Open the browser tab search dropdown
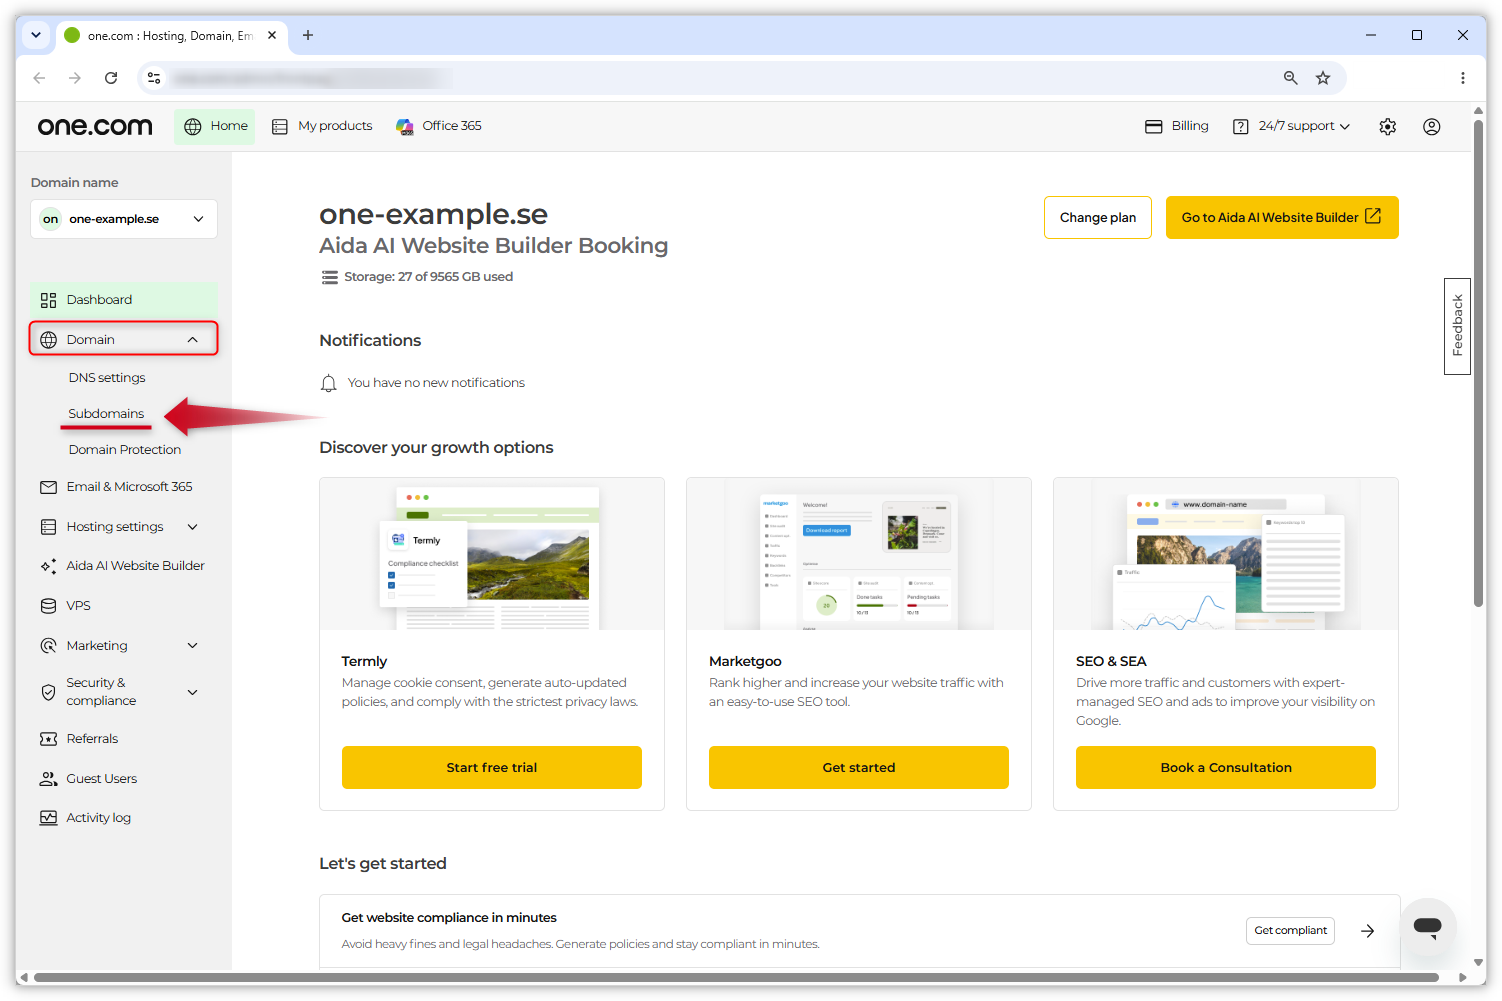This screenshot has height=1001, width=1502. [36, 35]
